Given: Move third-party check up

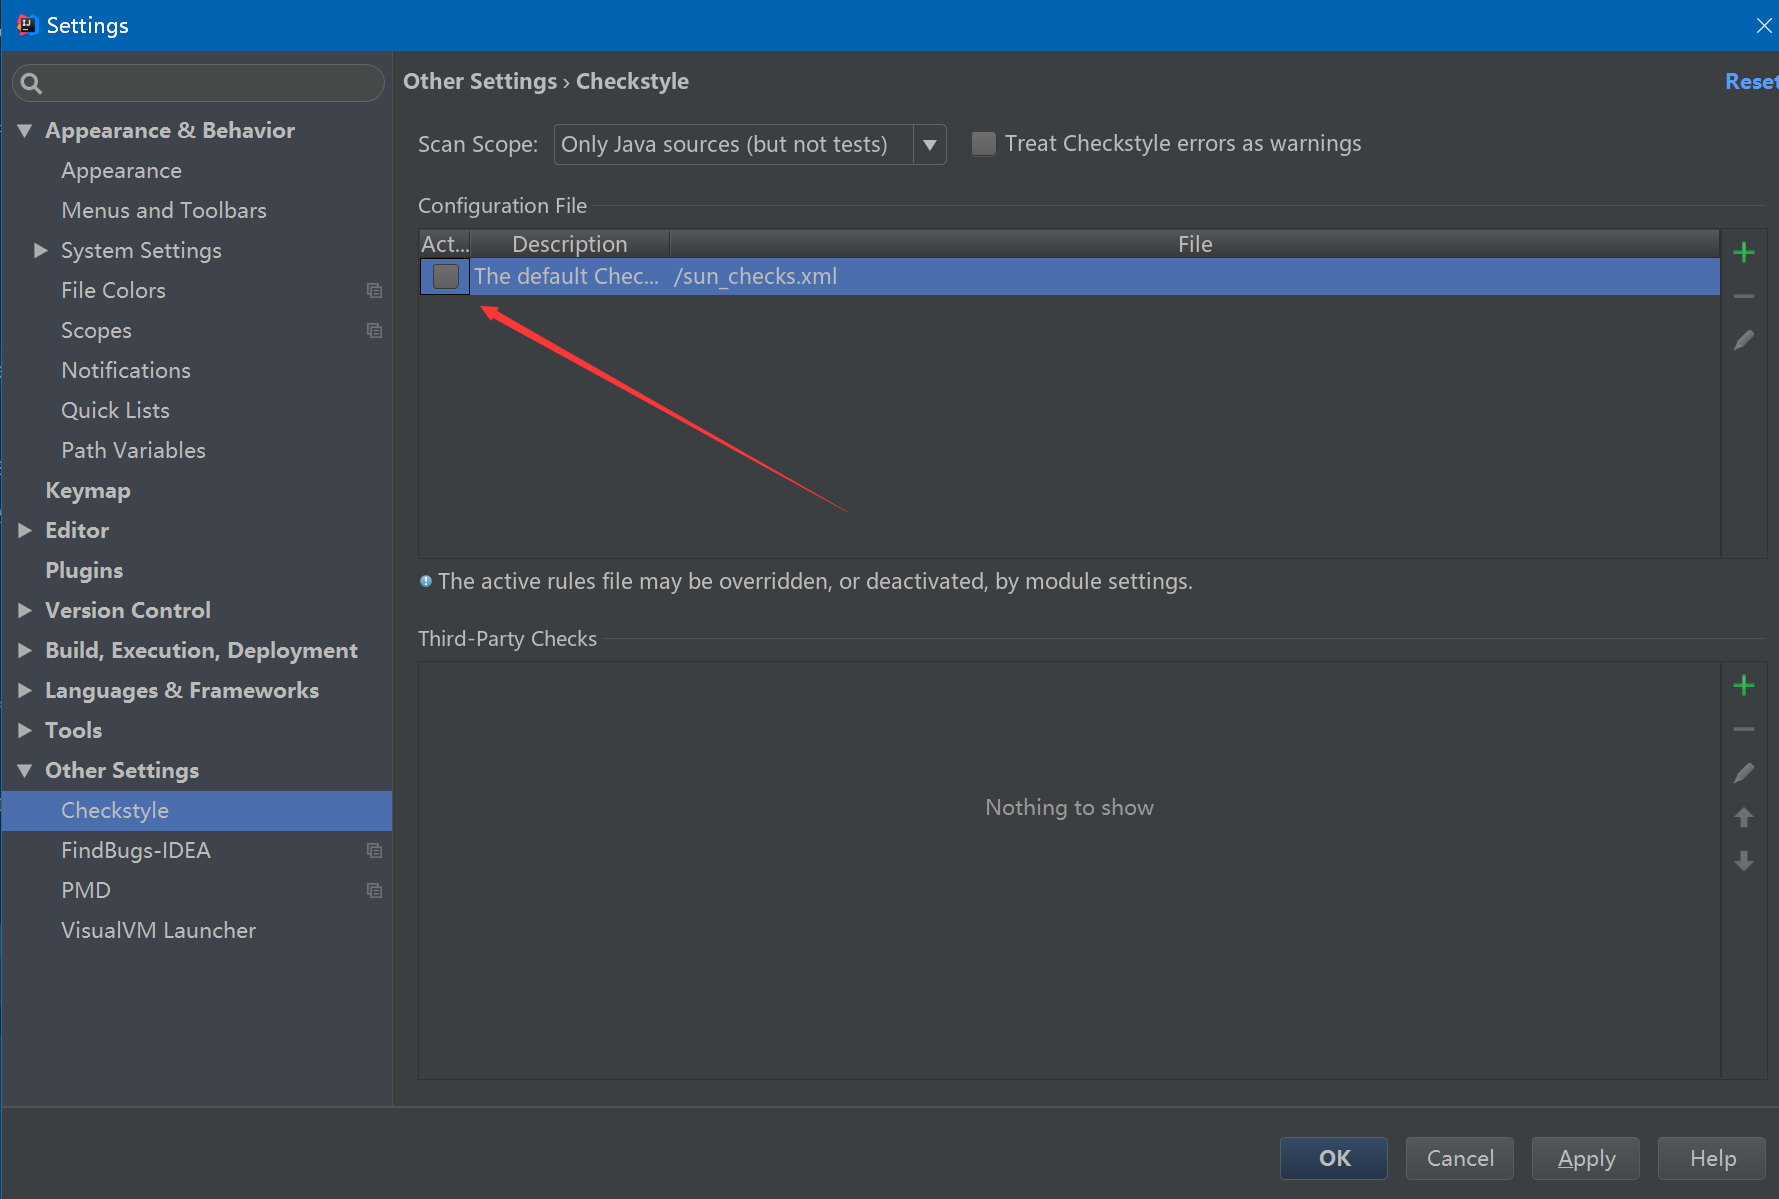Looking at the screenshot, I should pyautogui.click(x=1744, y=817).
